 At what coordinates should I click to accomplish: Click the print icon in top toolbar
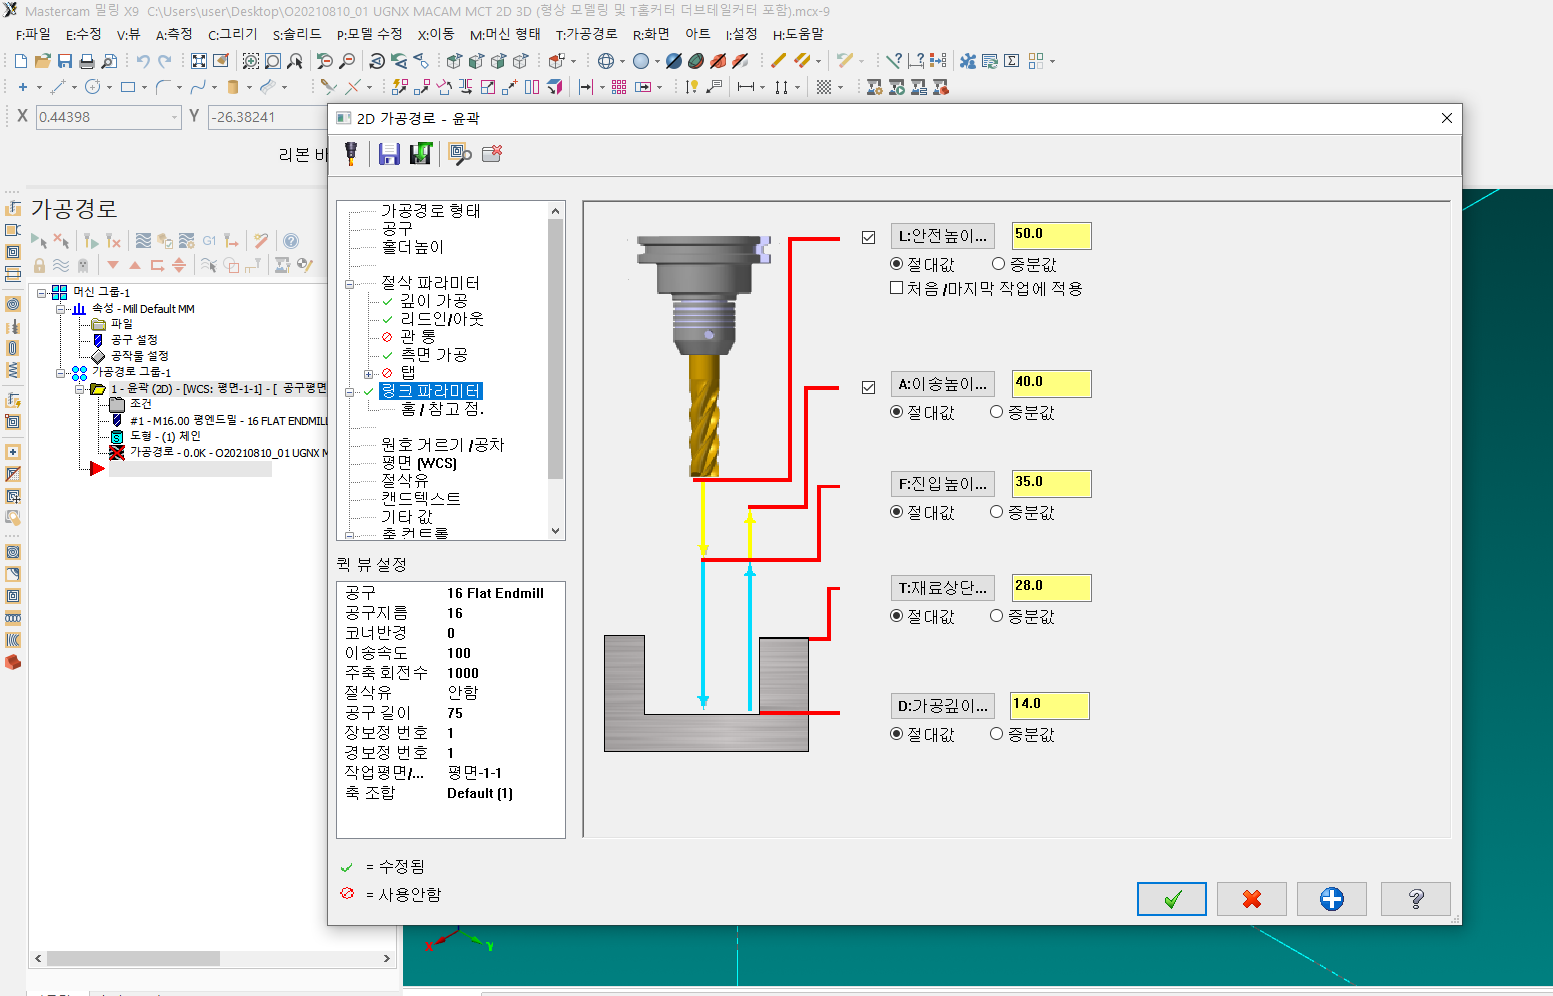click(x=87, y=61)
